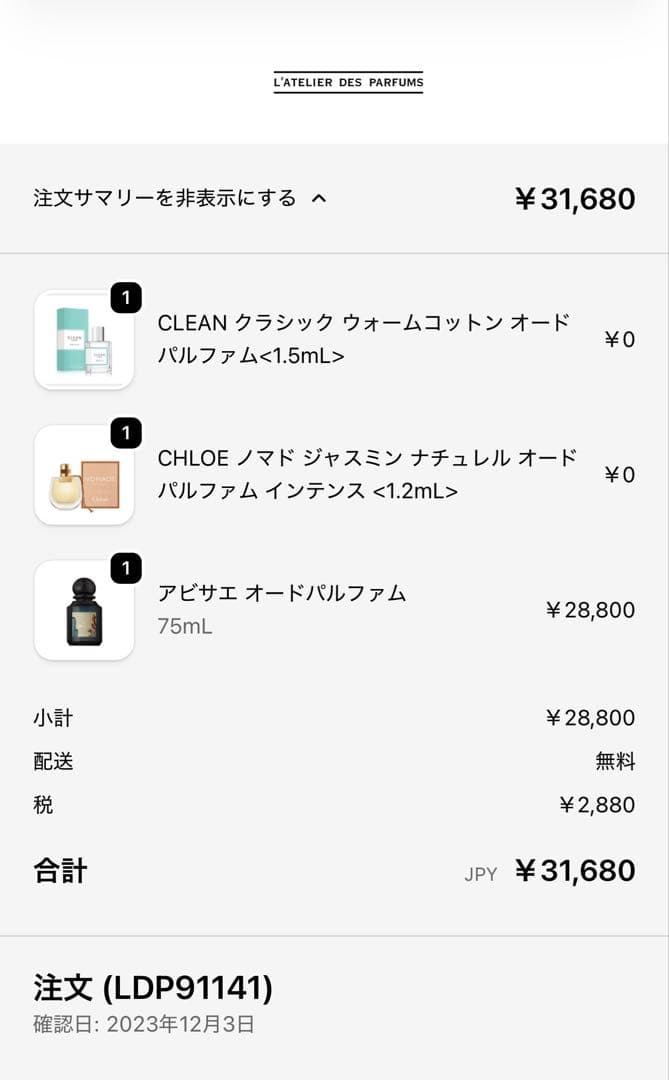Viewport: 669px width, 1080px height.
Task: Open アビサエ オードパルファム product page
Action: pos(282,592)
